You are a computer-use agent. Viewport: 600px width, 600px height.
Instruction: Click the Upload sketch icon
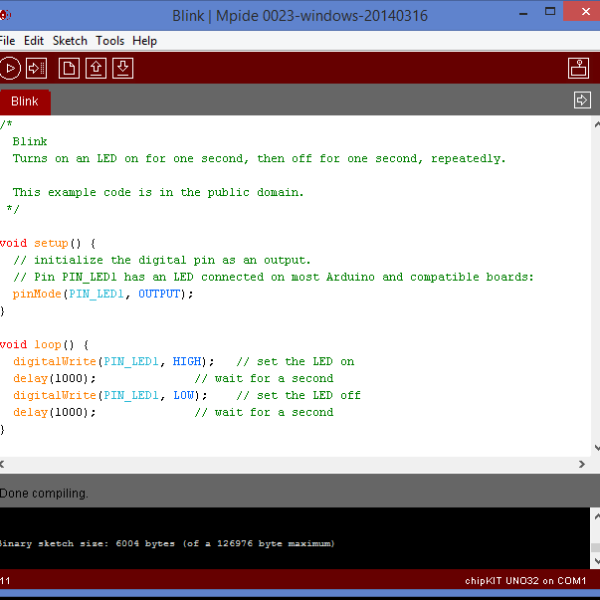pos(37,68)
